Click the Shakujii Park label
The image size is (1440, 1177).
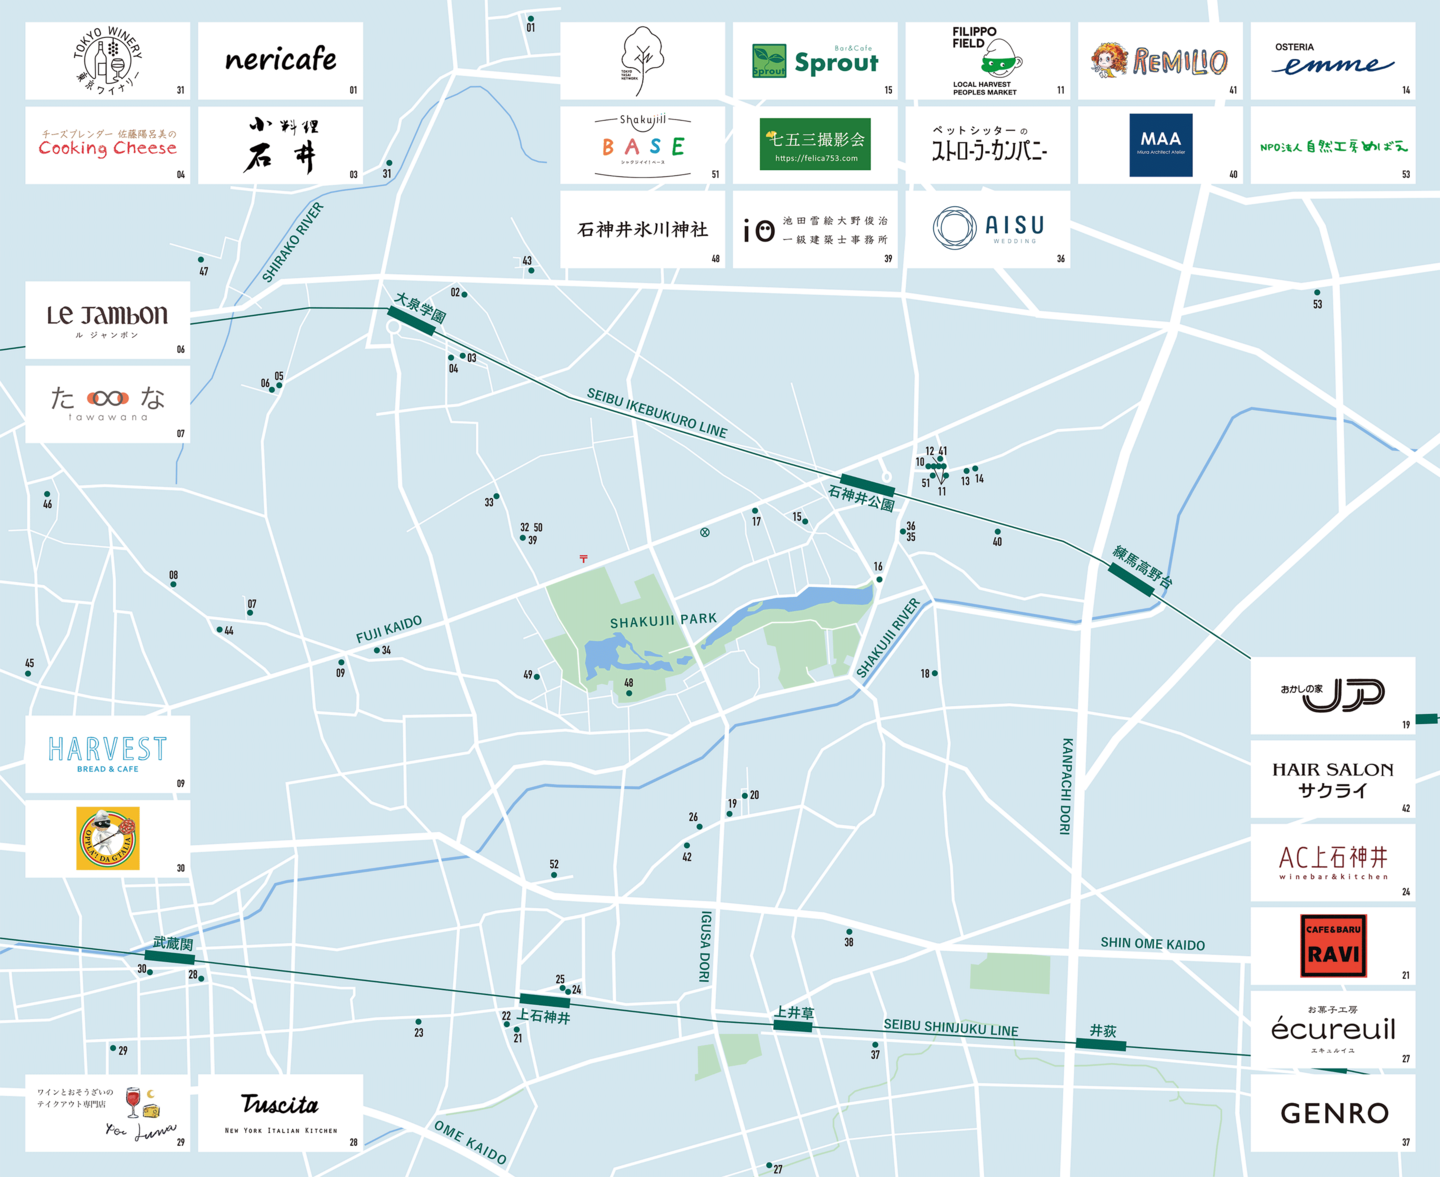pyautogui.click(x=663, y=620)
